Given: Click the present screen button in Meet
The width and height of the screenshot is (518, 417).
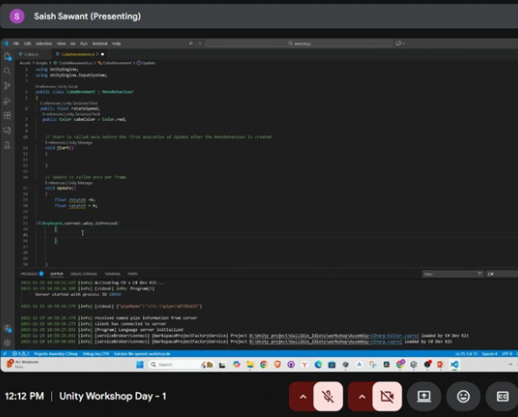Looking at the screenshot, I should pyautogui.click(x=424, y=396).
